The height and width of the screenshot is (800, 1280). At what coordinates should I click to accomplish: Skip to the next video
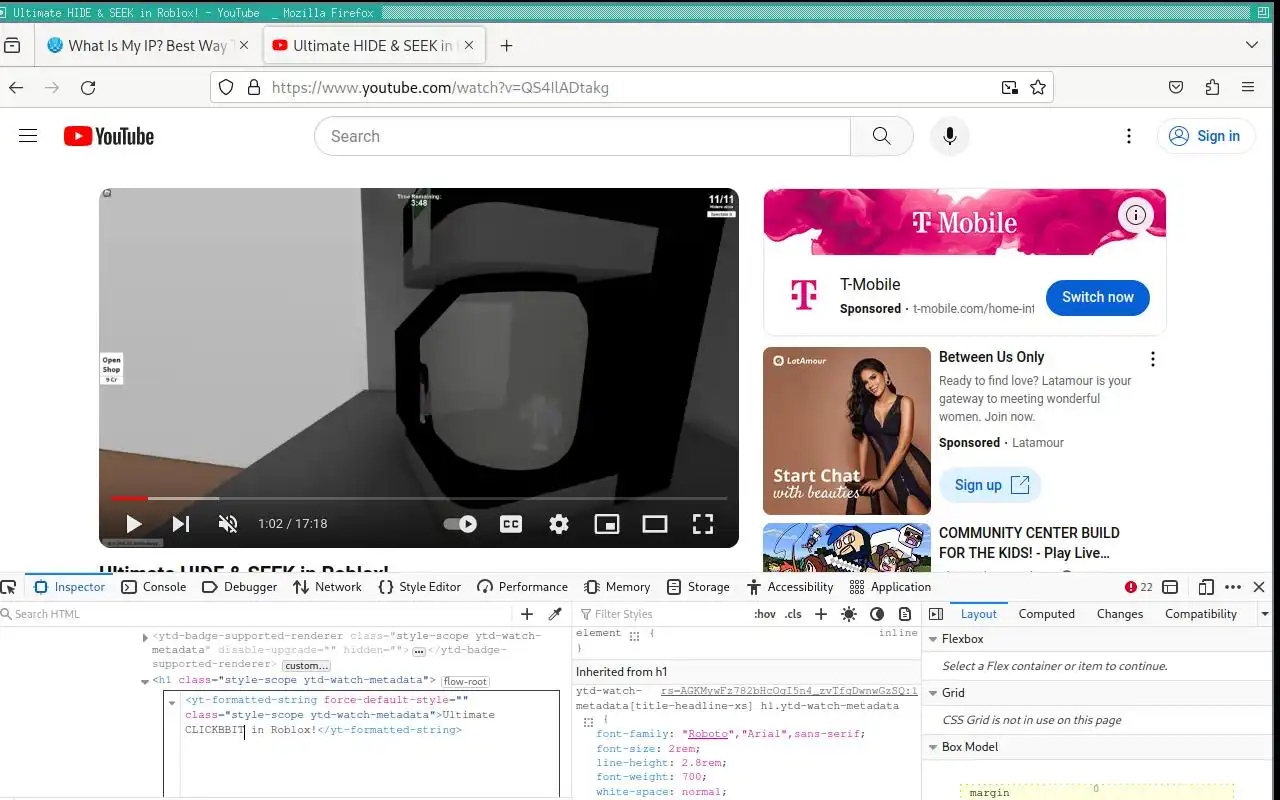[180, 524]
